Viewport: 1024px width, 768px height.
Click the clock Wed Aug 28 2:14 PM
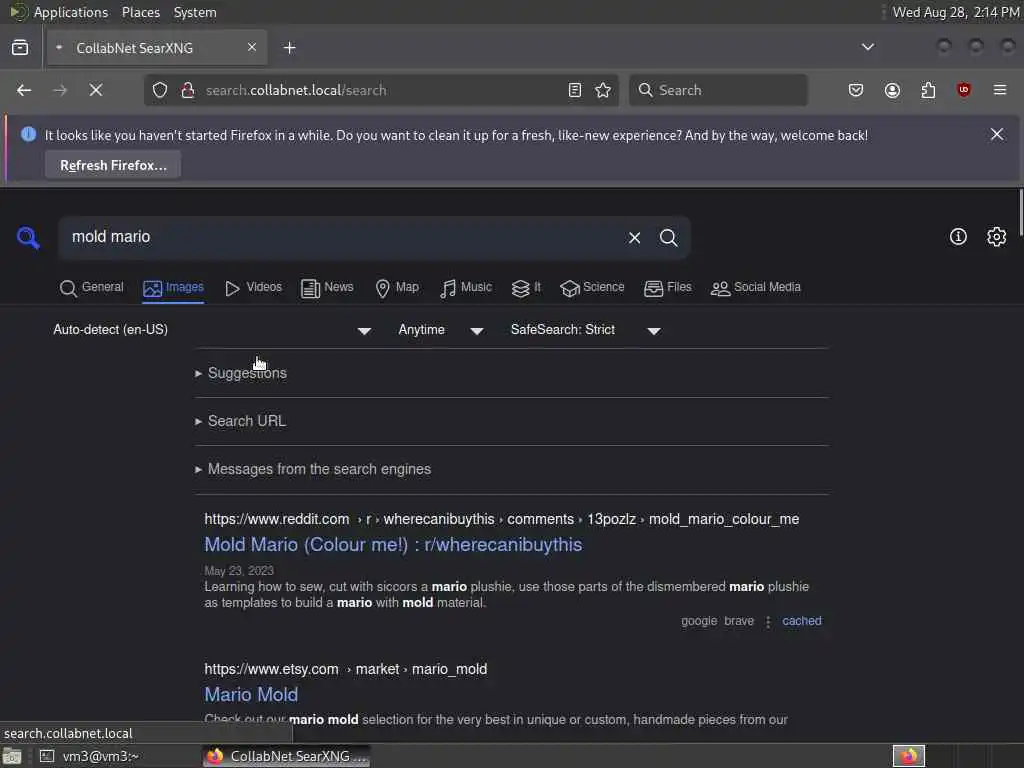pos(956,12)
